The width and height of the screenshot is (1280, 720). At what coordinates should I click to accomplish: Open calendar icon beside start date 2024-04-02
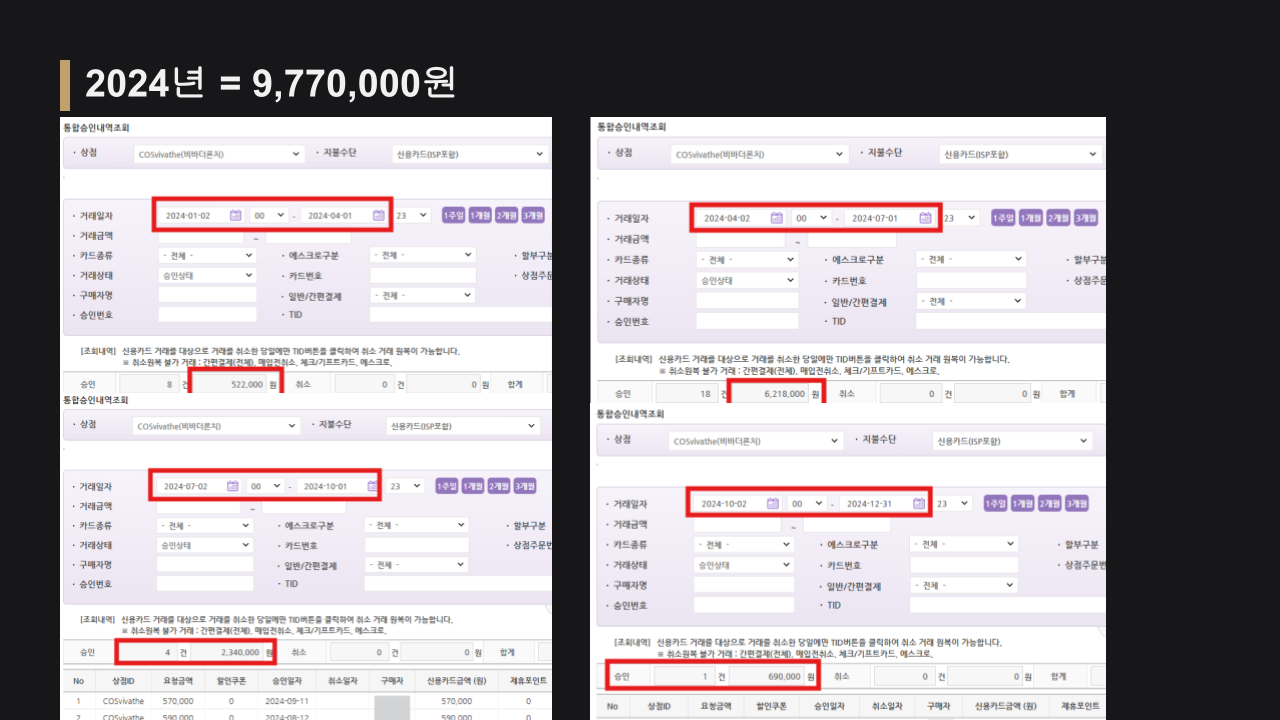tap(775, 218)
